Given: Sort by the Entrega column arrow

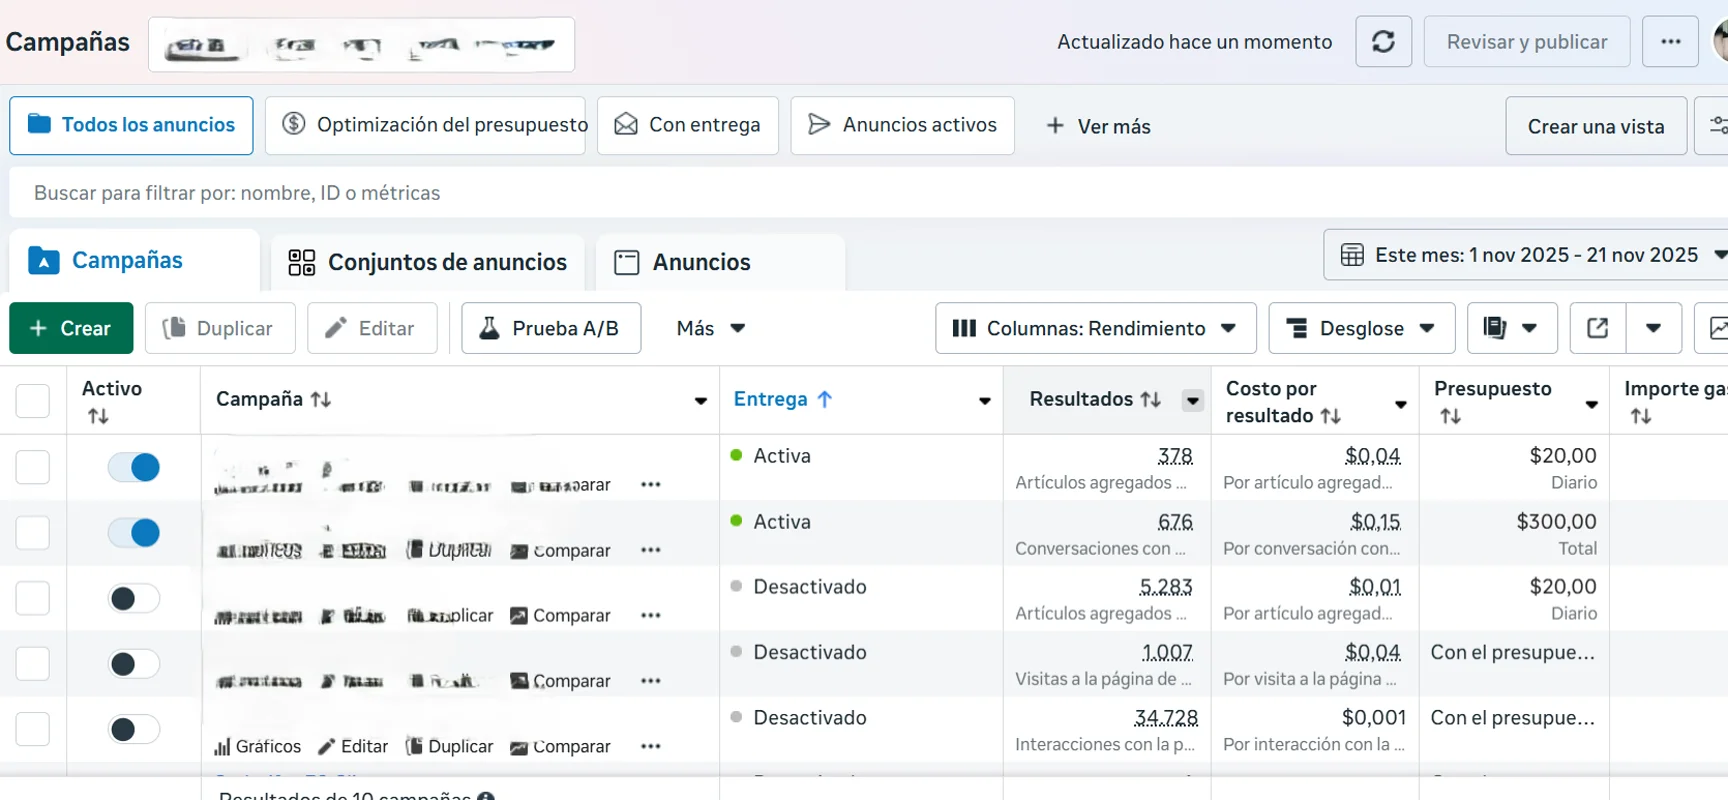Looking at the screenshot, I should pyautogui.click(x=825, y=399).
